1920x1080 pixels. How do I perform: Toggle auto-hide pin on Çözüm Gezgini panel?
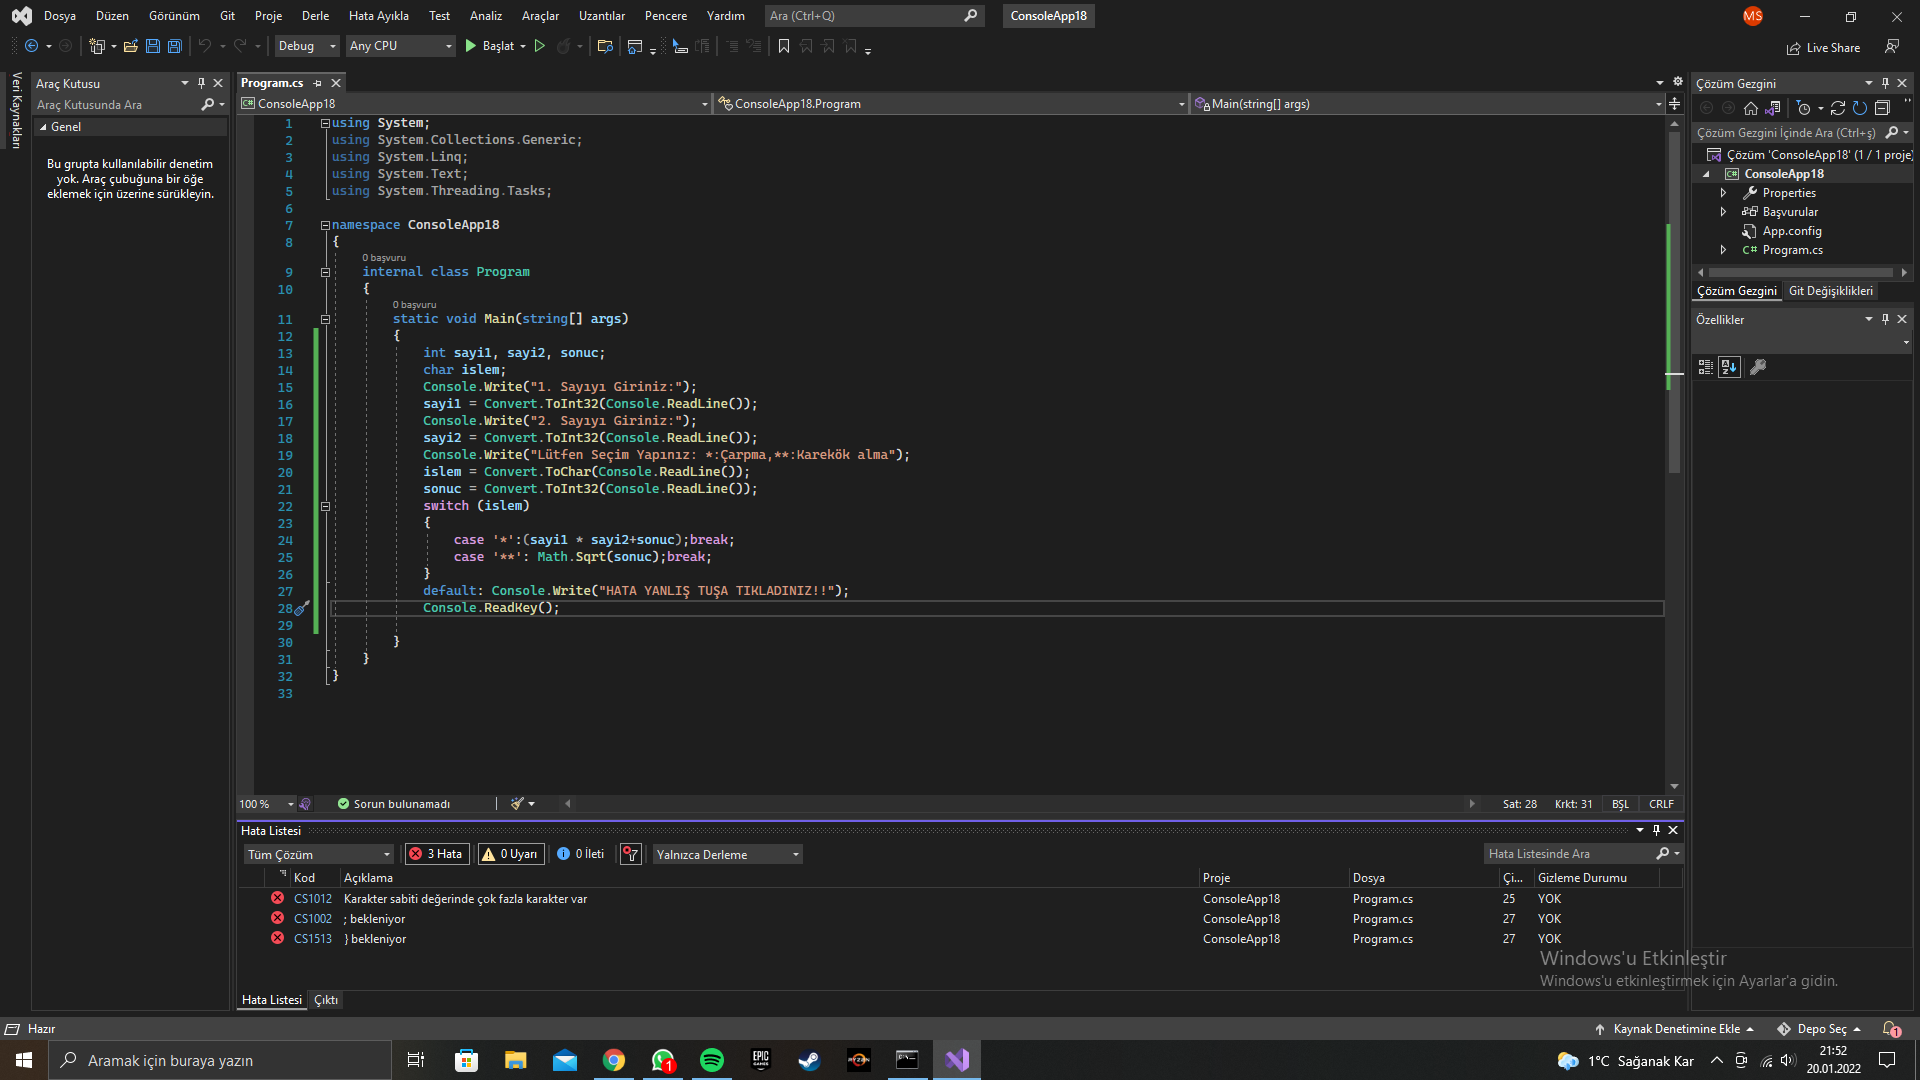coord(1885,83)
